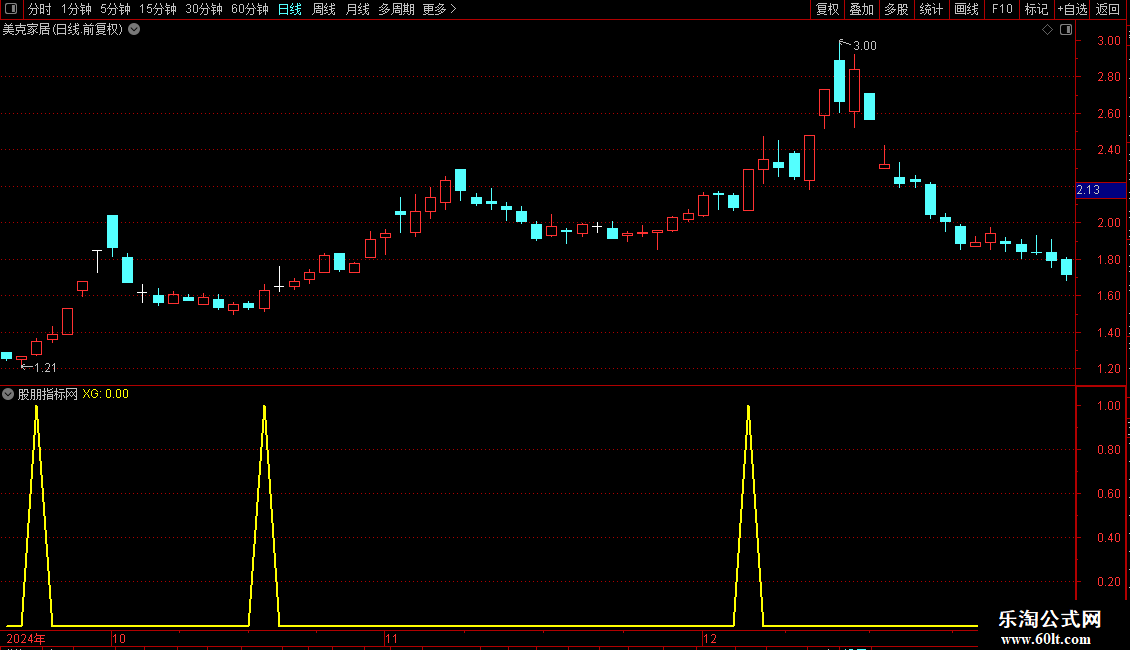Open the 画线 drawing tools
Image resolution: width=1130 pixels, height=650 pixels.
click(966, 9)
